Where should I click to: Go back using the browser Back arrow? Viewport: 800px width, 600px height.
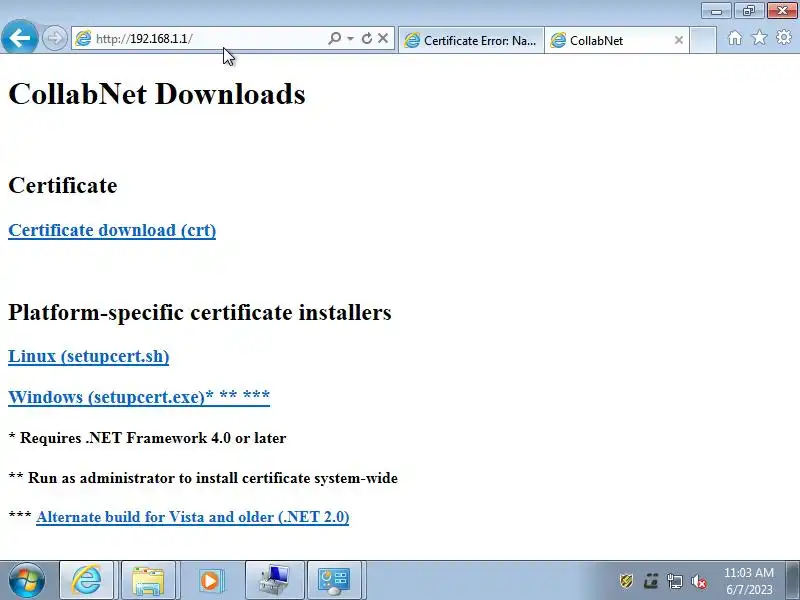19,37
